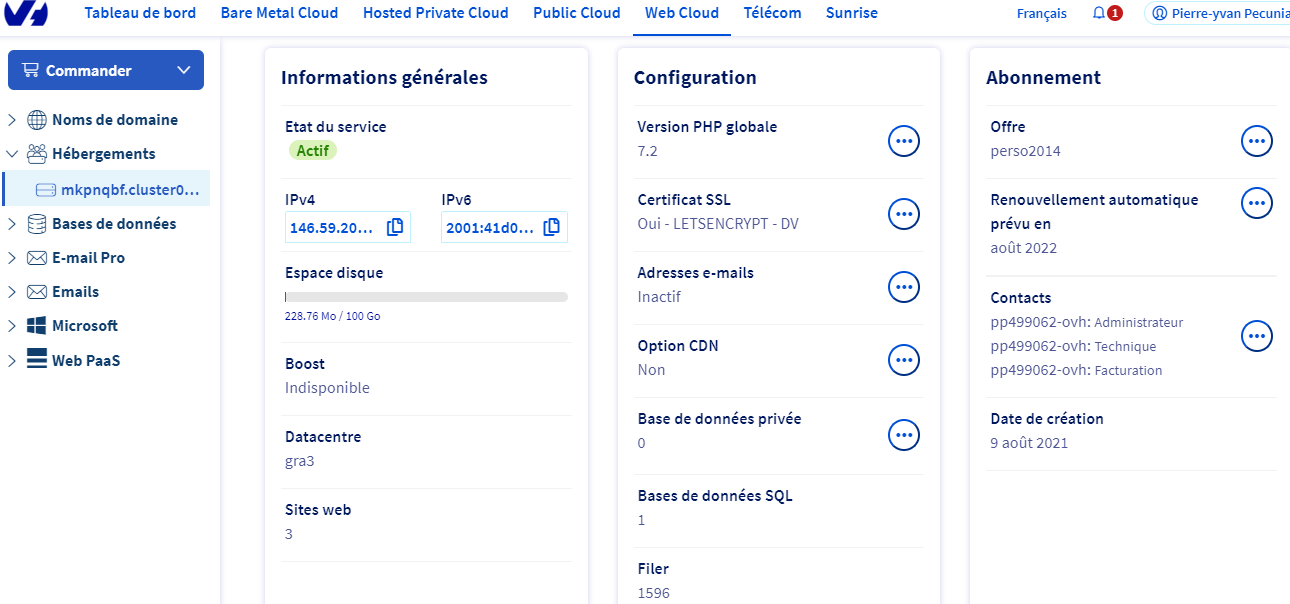Copy the IPv4 address to clipboard
This screenshot has width=1290, height=604.
click(395, 227)
